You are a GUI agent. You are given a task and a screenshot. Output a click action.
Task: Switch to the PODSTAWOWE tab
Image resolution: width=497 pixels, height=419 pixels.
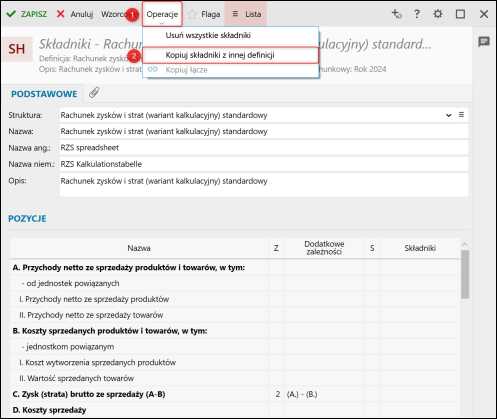[x=44, y=94]
